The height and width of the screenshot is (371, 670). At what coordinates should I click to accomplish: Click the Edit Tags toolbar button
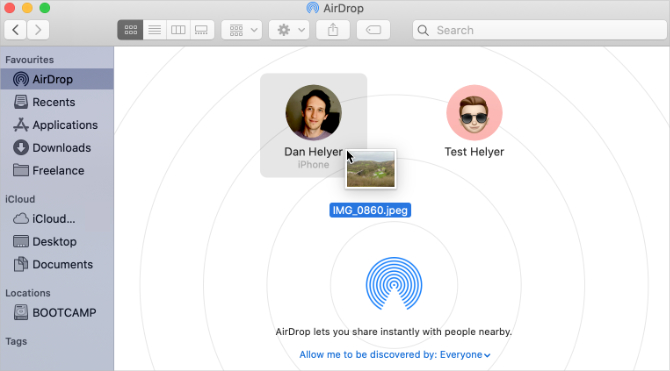point(373,30)
